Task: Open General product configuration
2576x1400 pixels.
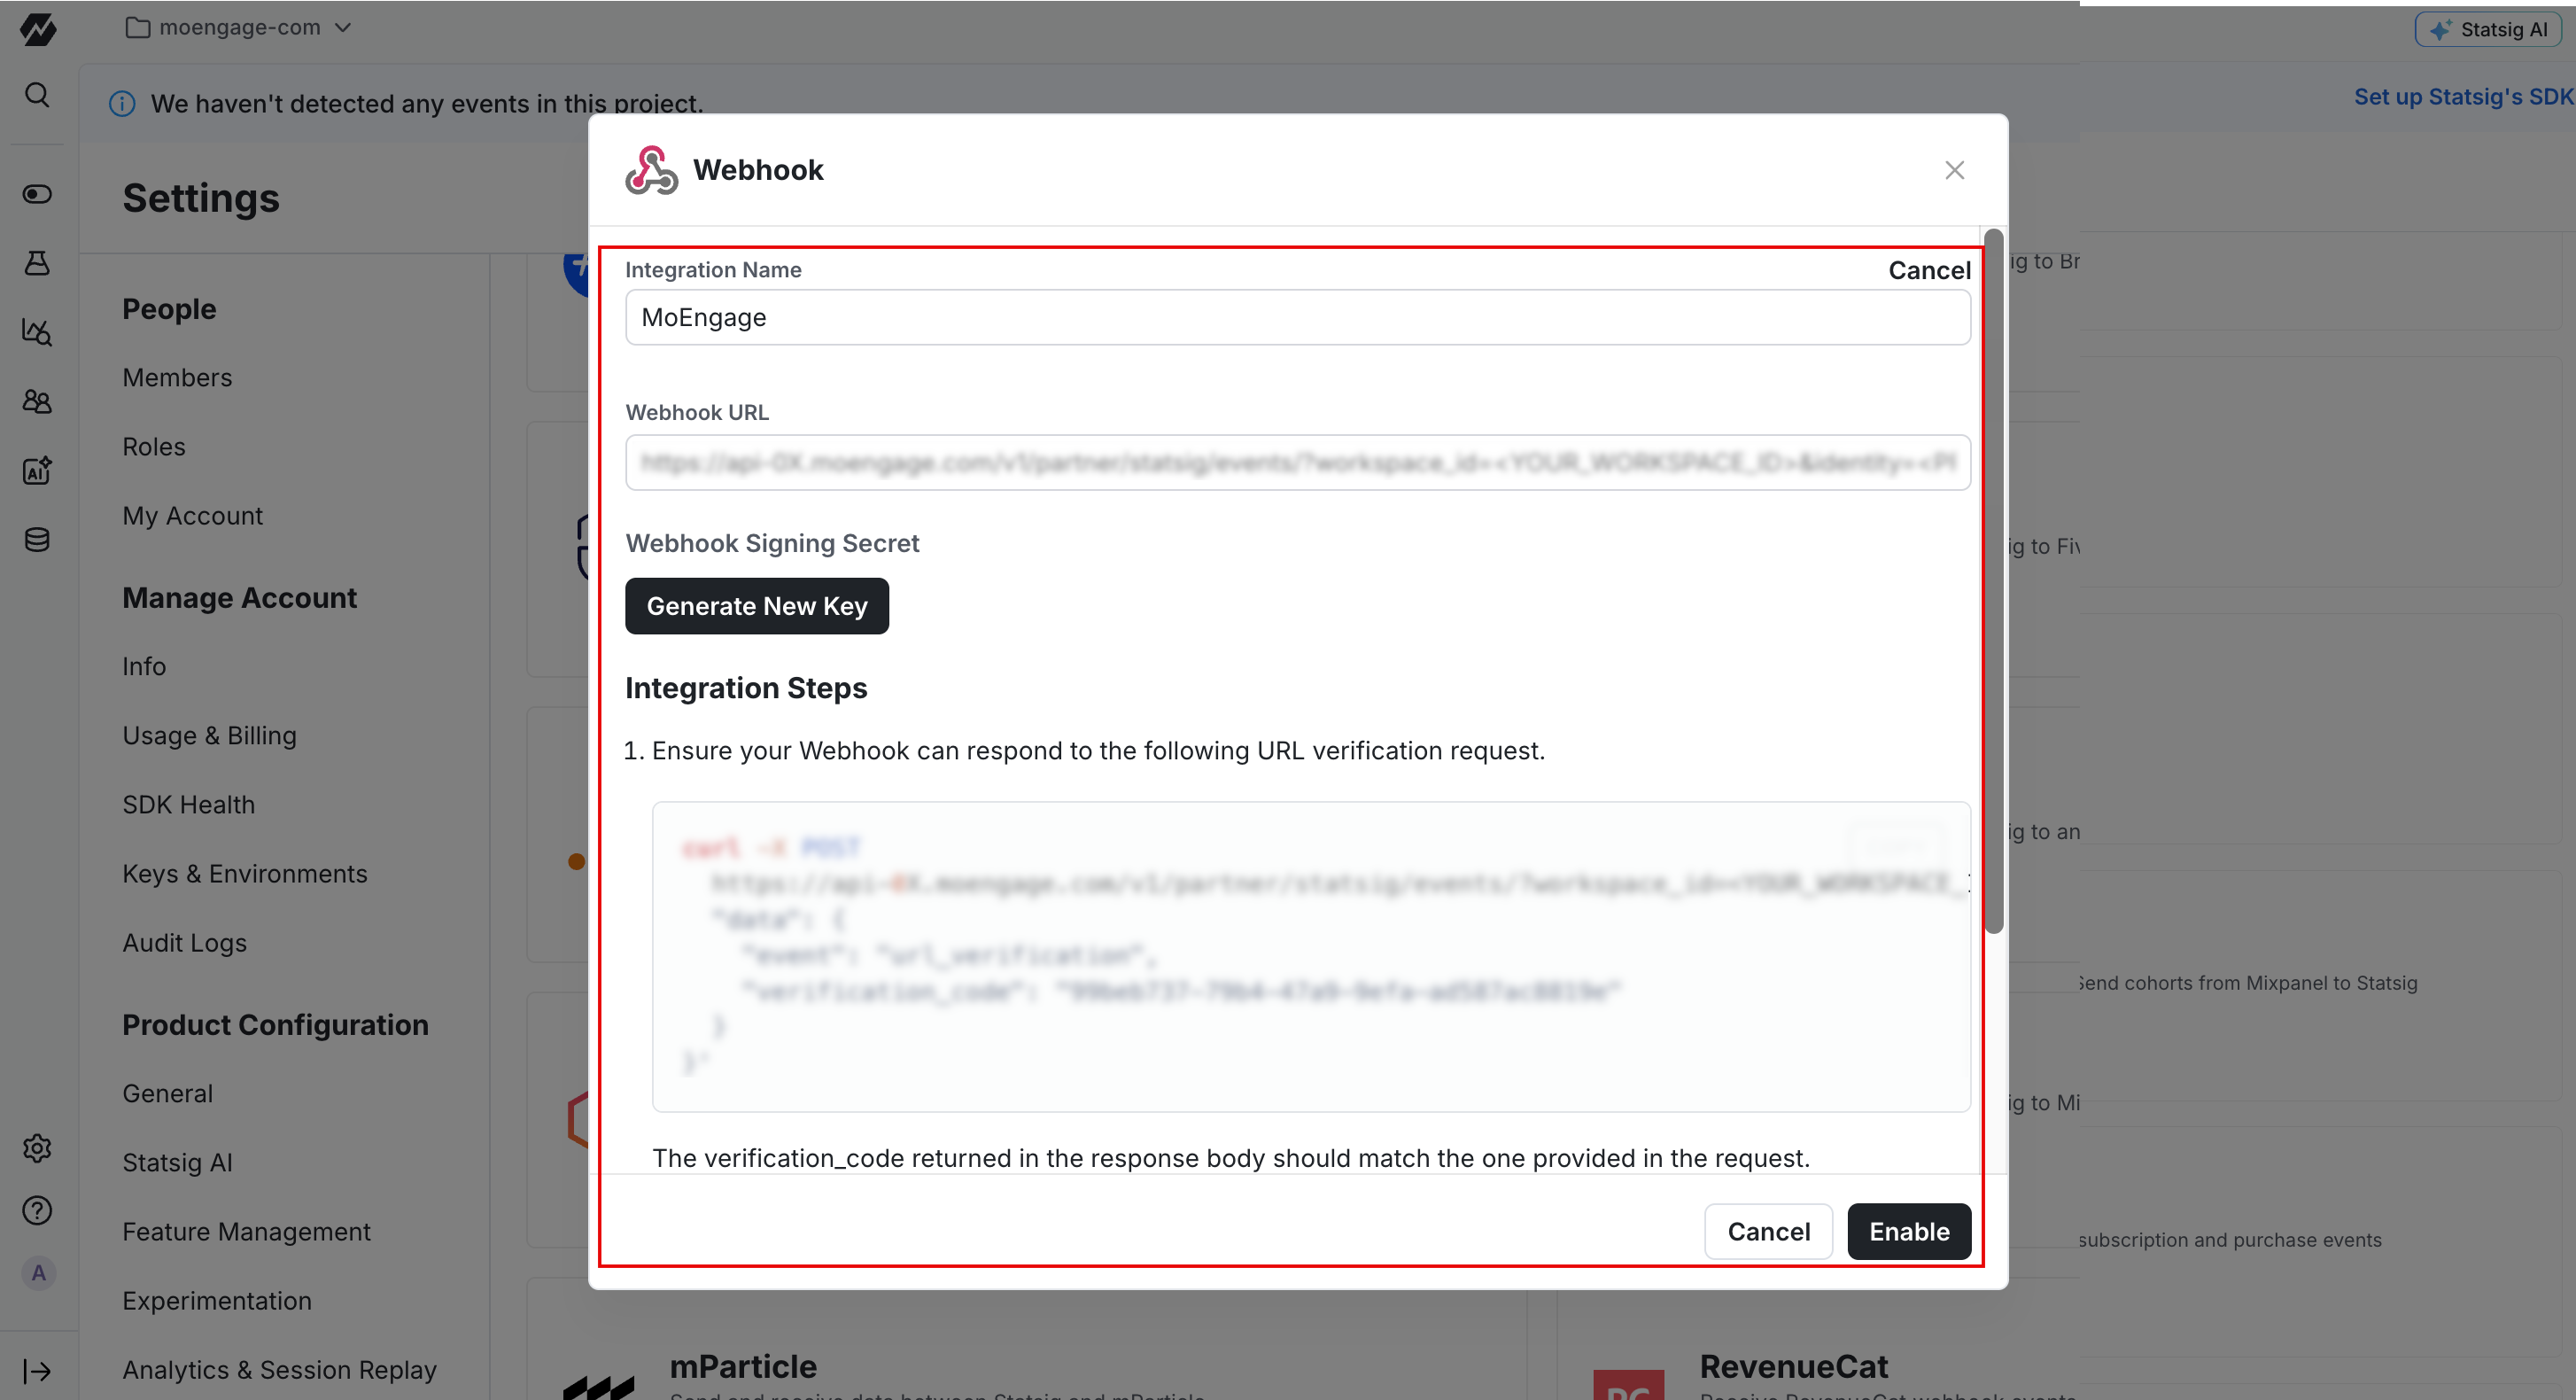Action: point(167,1093)
